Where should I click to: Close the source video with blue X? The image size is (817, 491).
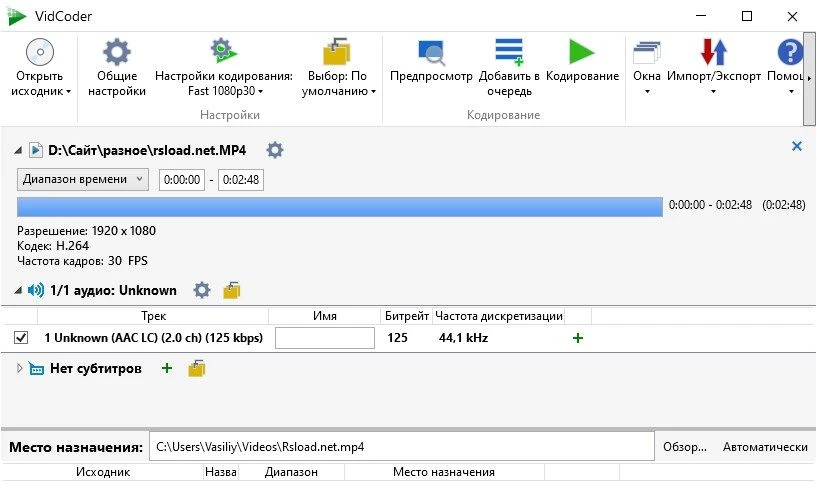tap(797, 146)
